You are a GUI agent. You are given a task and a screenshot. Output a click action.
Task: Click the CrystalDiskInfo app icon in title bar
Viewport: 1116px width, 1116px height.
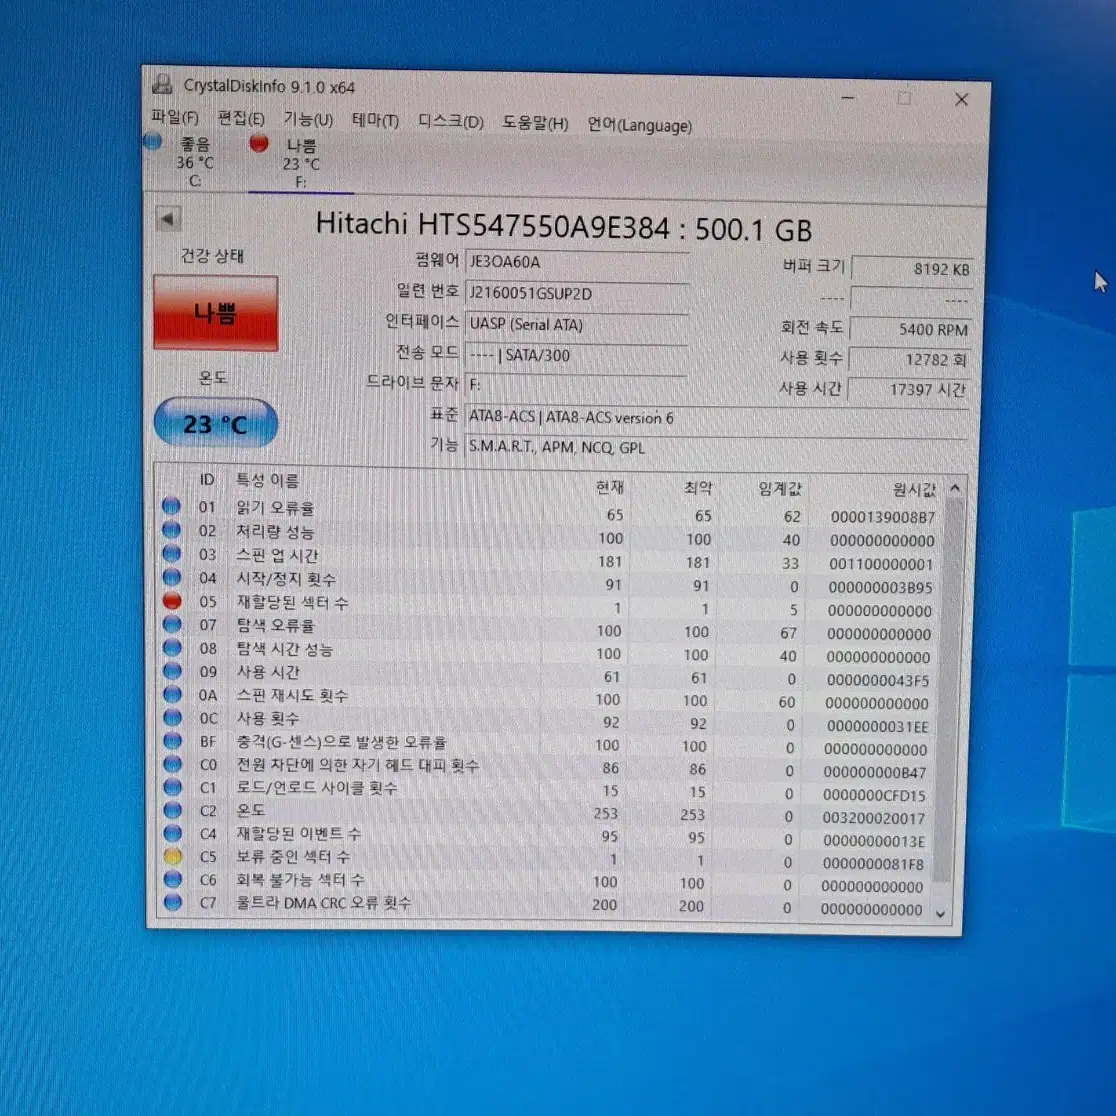(162, 85)
